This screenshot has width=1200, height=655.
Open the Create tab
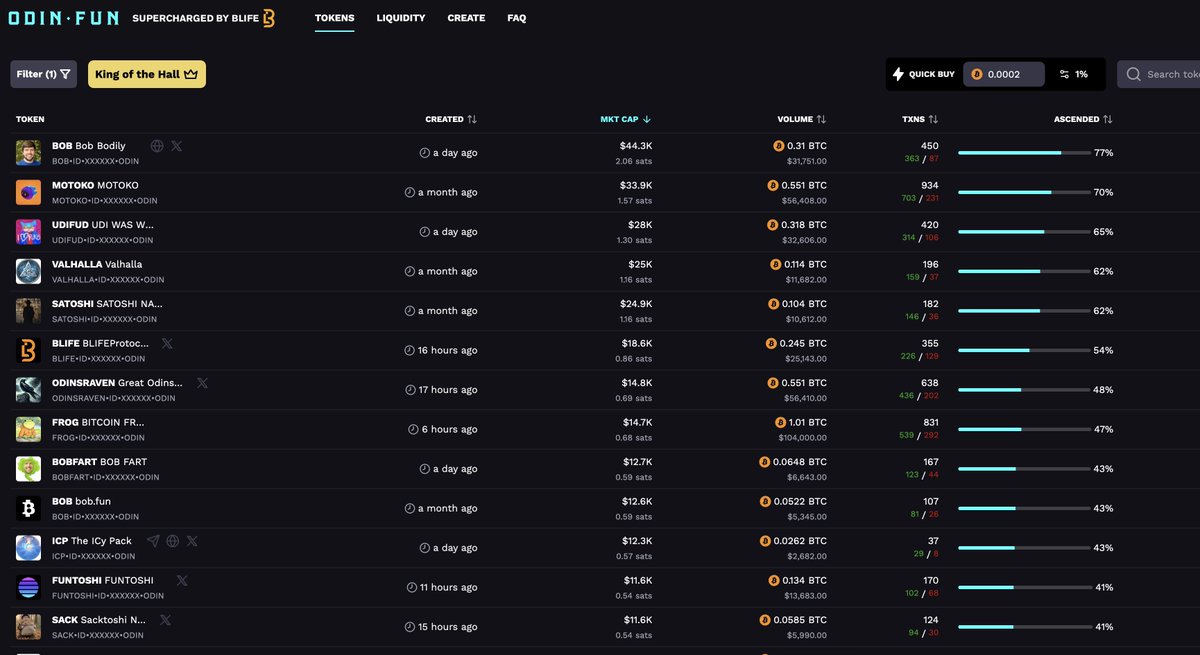pyautogui.click(x=466, y=18)
